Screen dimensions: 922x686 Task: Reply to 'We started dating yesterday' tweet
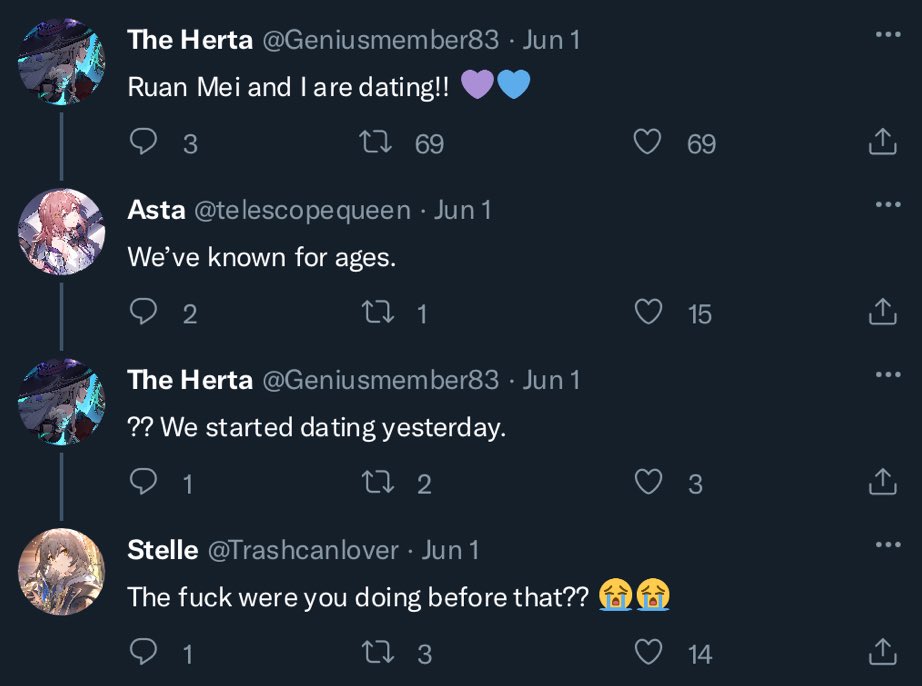(146, 483)
